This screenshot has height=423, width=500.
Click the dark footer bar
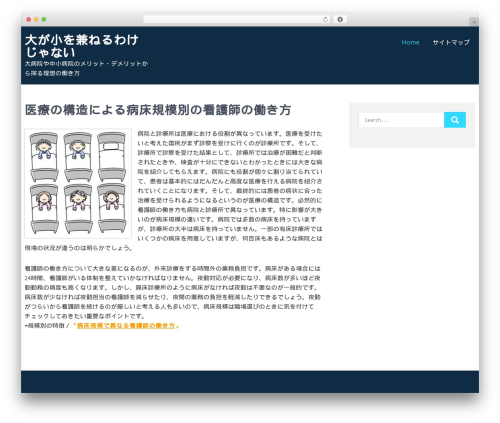click(250, 382)
